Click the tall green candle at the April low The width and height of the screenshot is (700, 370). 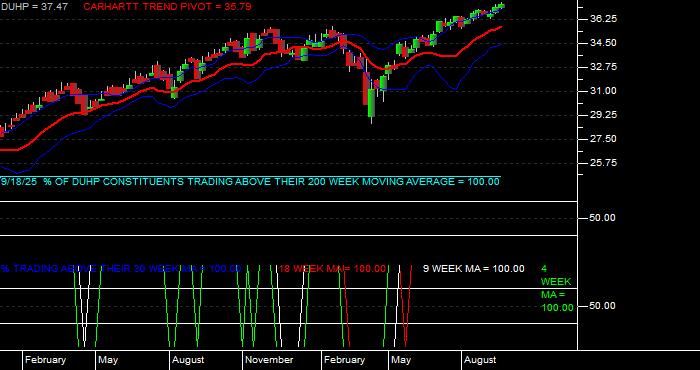pos(371,103)
